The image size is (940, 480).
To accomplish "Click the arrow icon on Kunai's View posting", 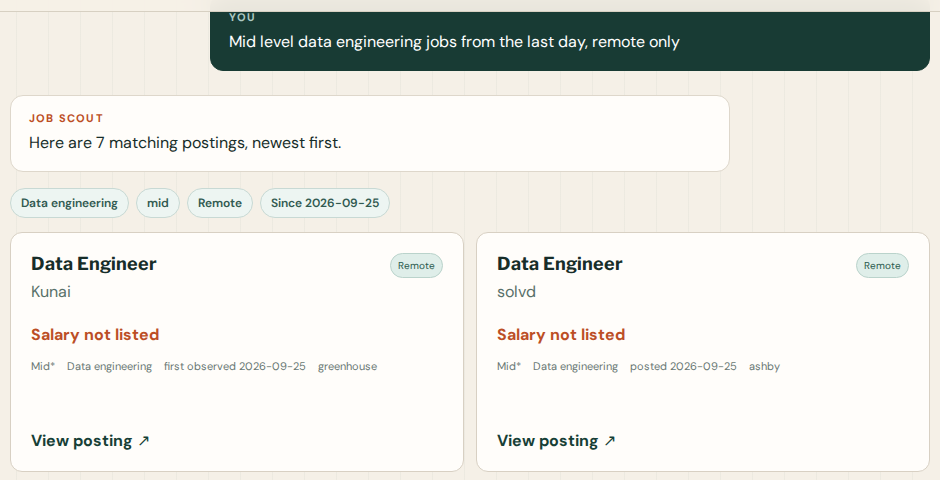I will coord(144,441).
